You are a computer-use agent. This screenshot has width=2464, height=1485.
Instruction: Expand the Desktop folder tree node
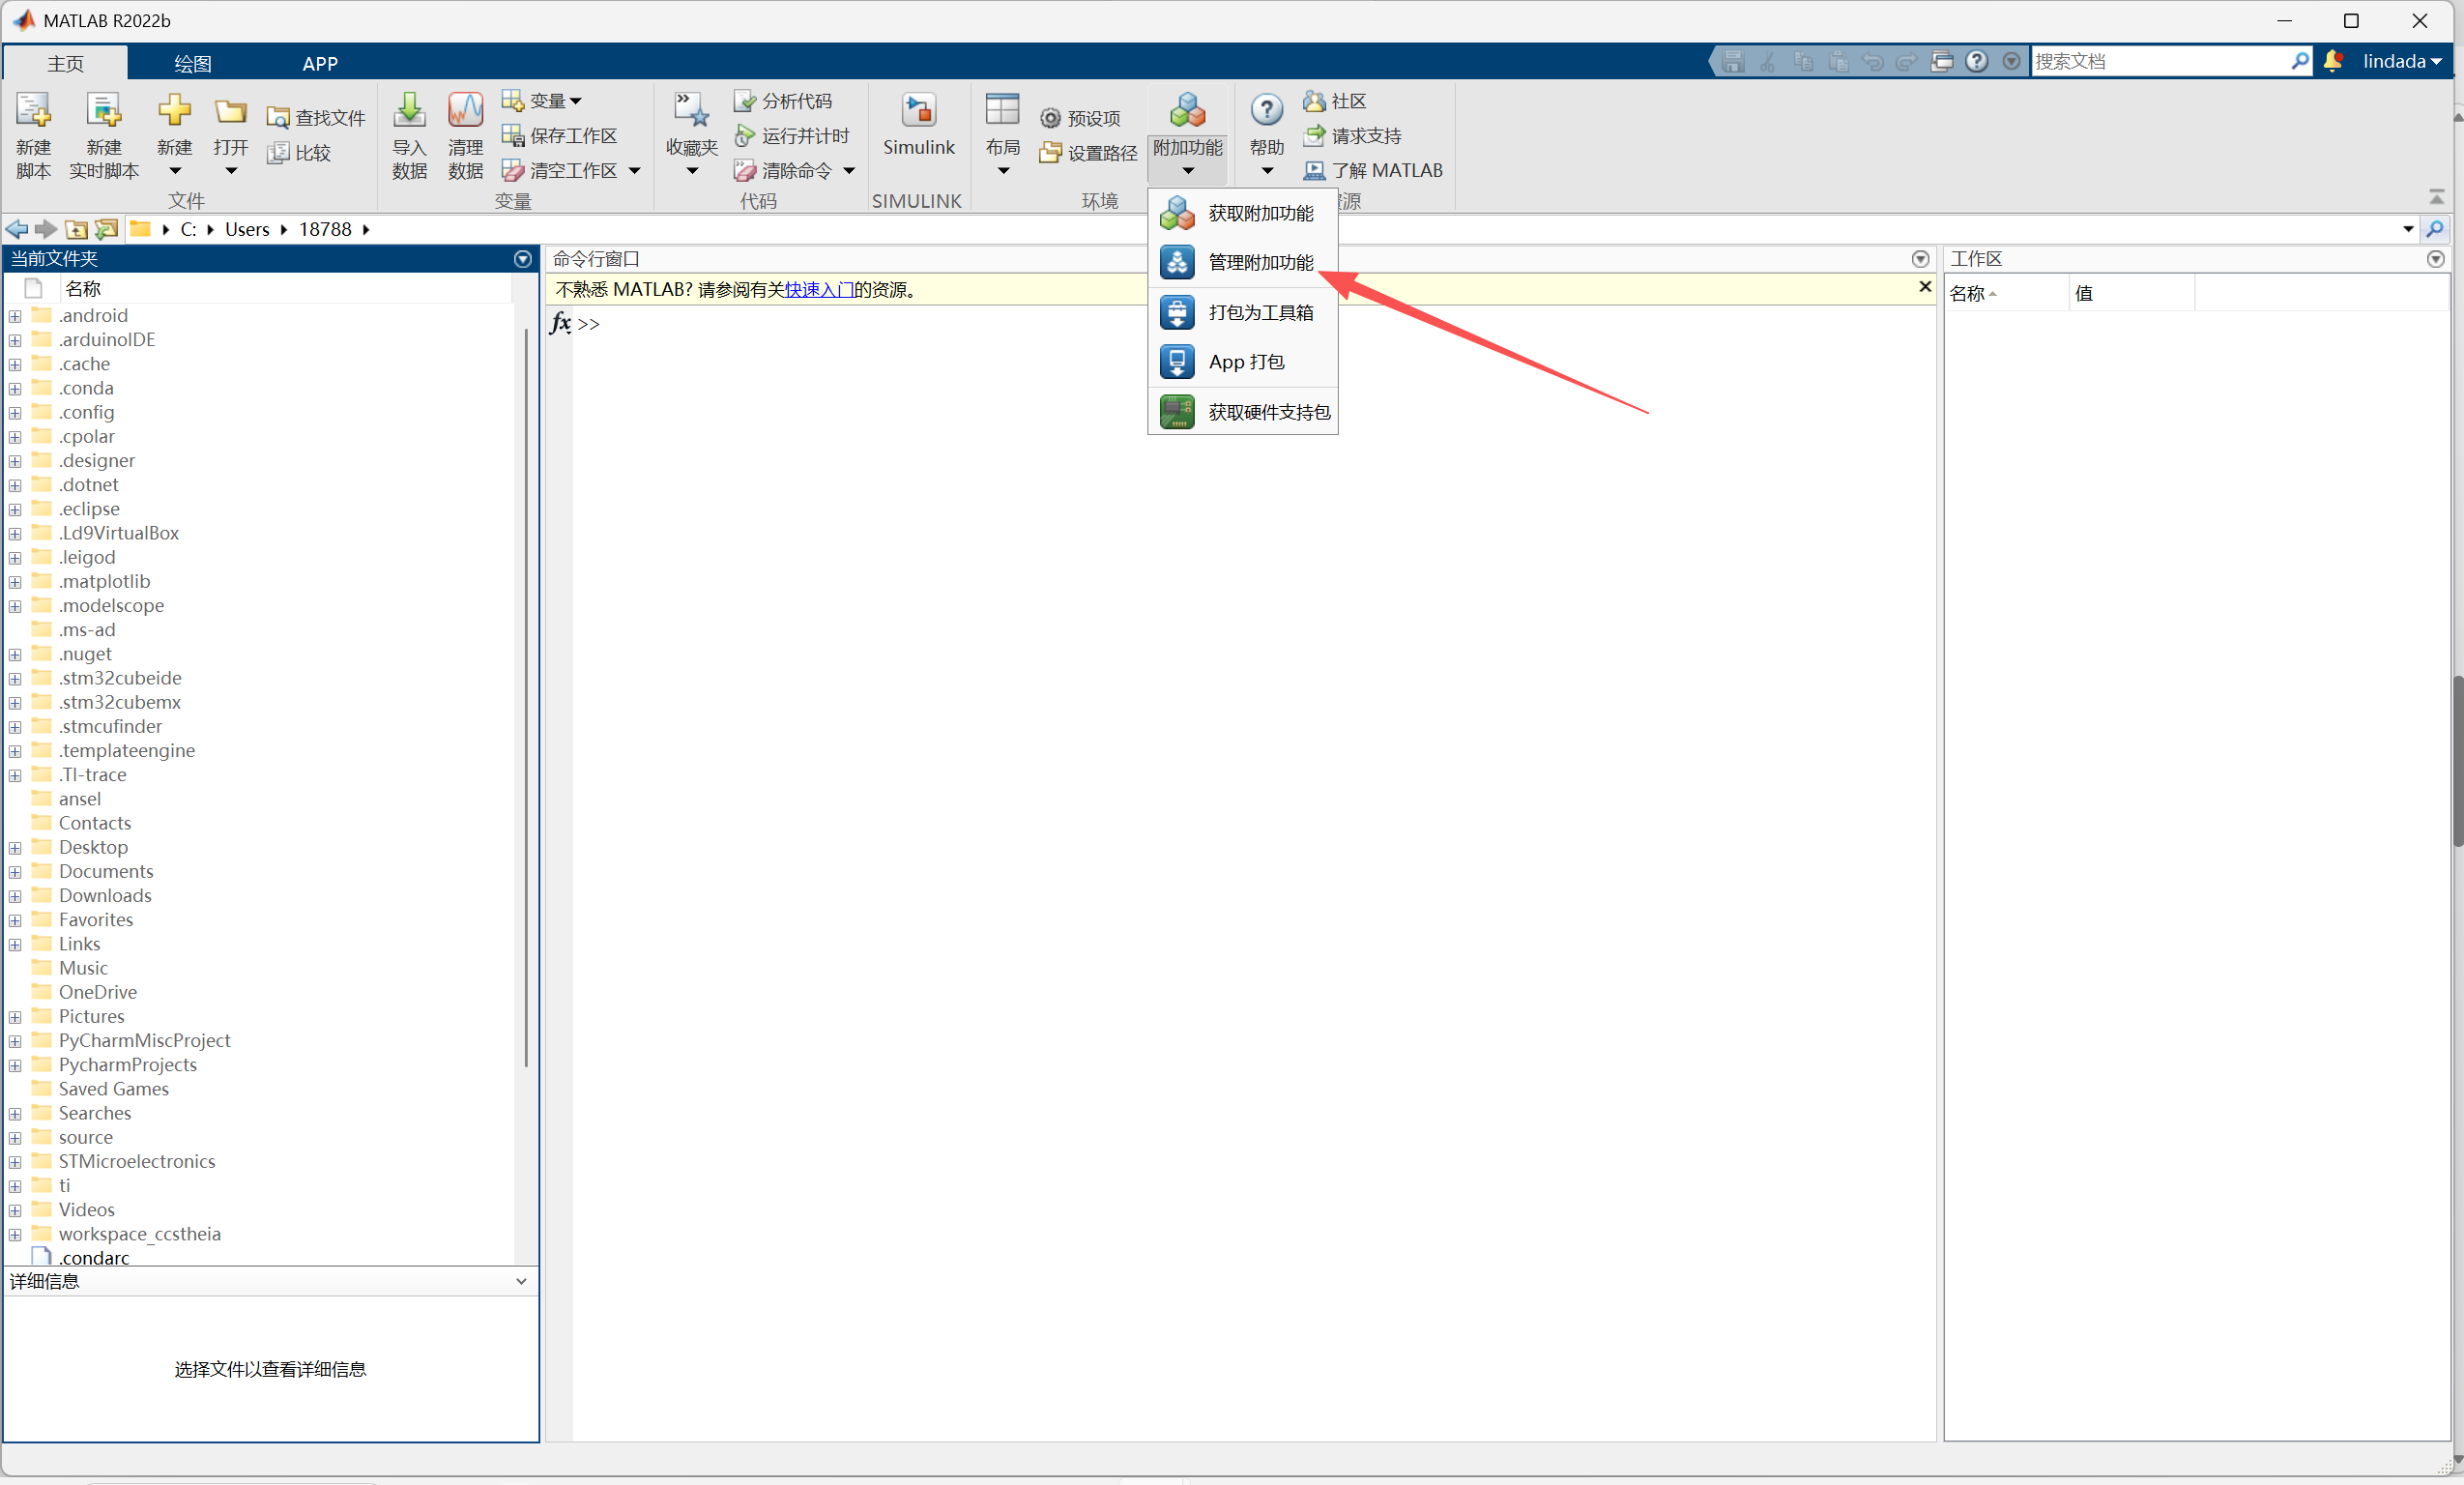(15, 848)
